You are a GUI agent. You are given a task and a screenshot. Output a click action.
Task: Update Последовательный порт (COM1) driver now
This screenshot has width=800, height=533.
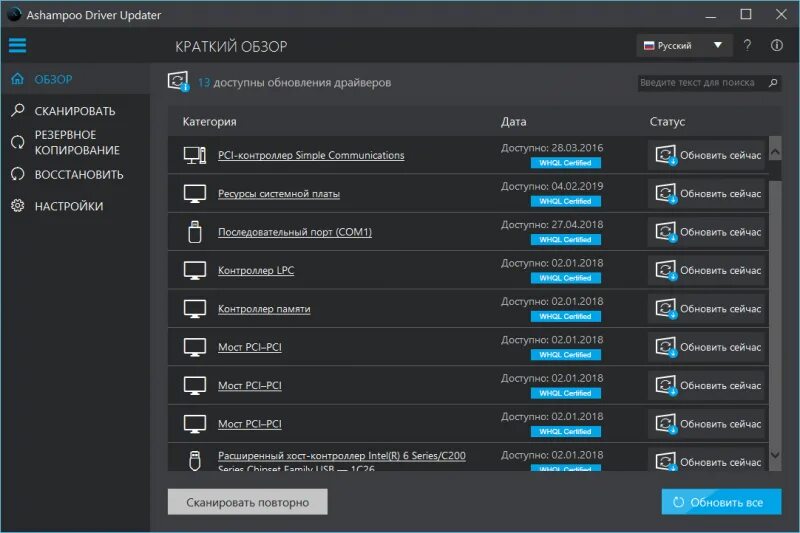(708, 232)
